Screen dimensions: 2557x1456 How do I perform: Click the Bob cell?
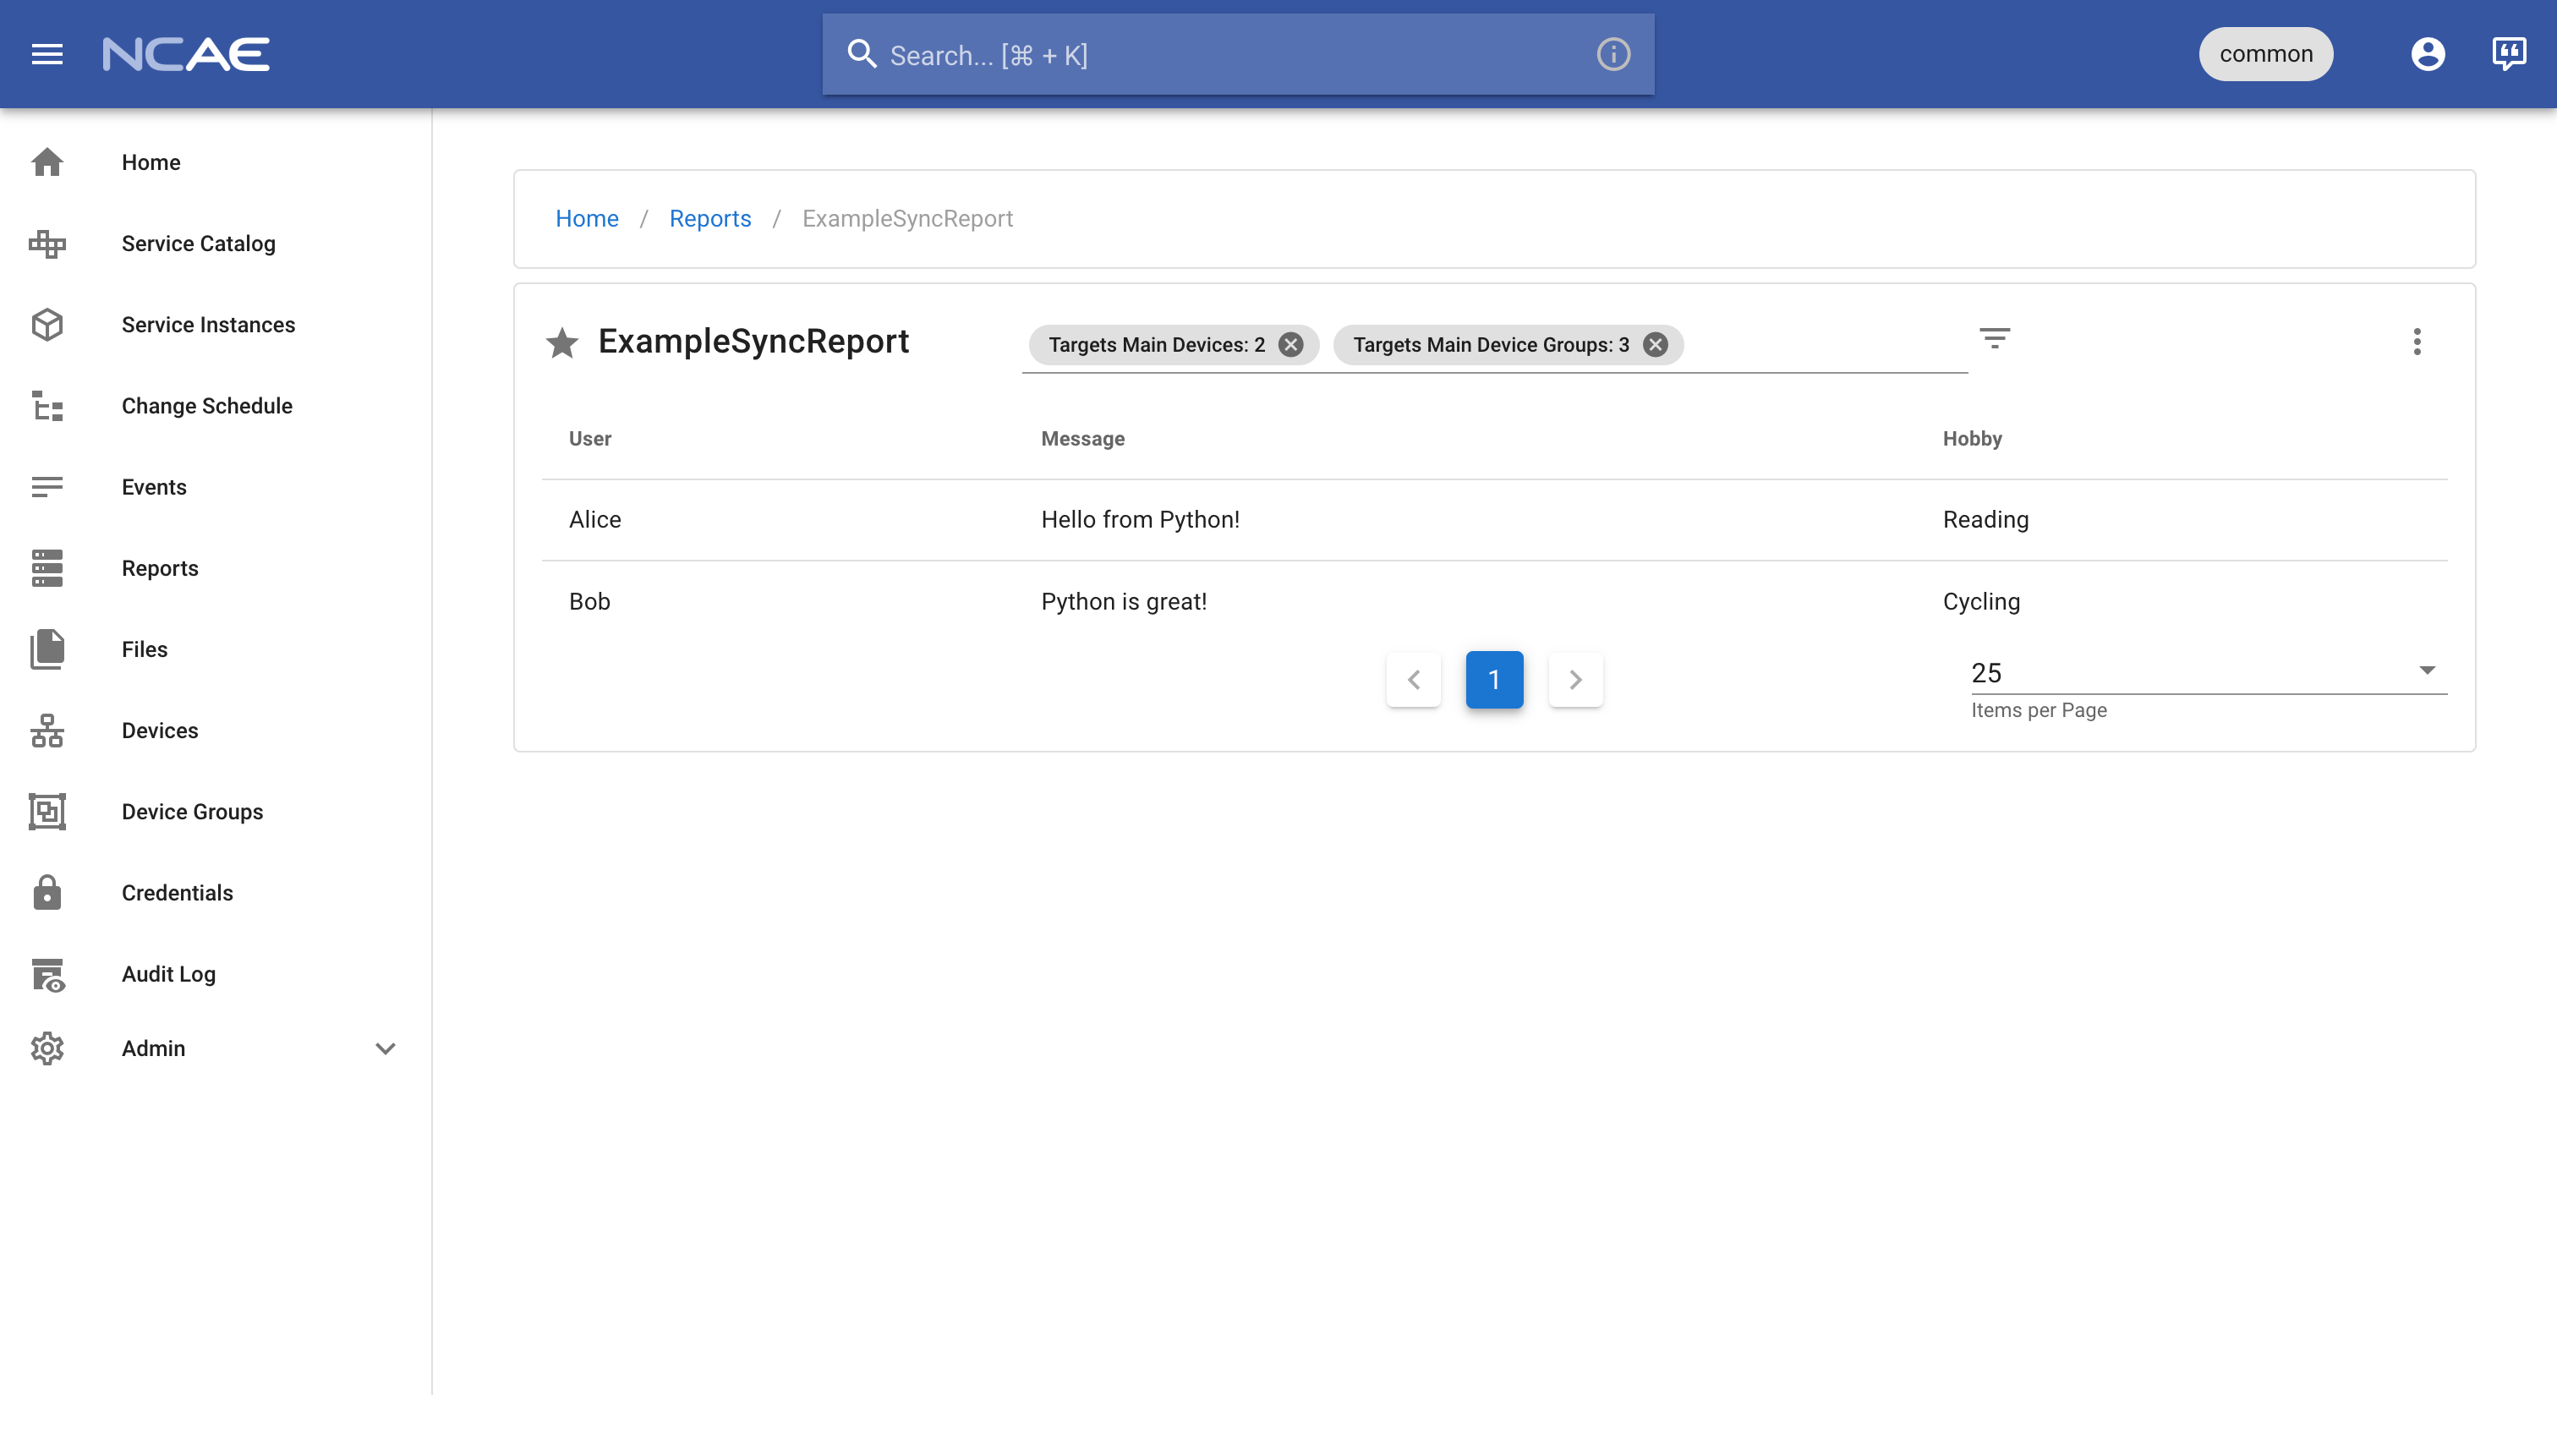point(589,602)
